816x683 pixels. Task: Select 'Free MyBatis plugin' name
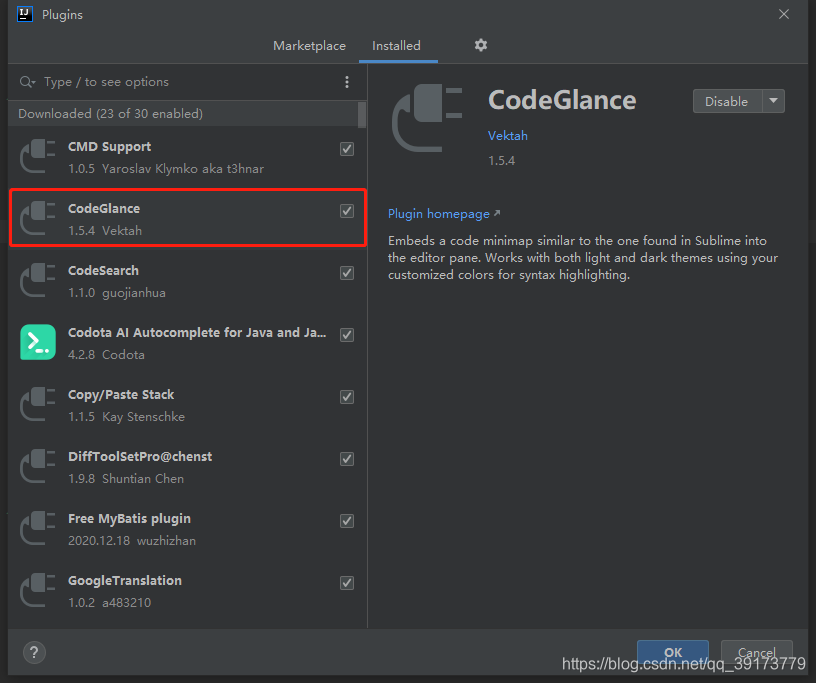130,518
